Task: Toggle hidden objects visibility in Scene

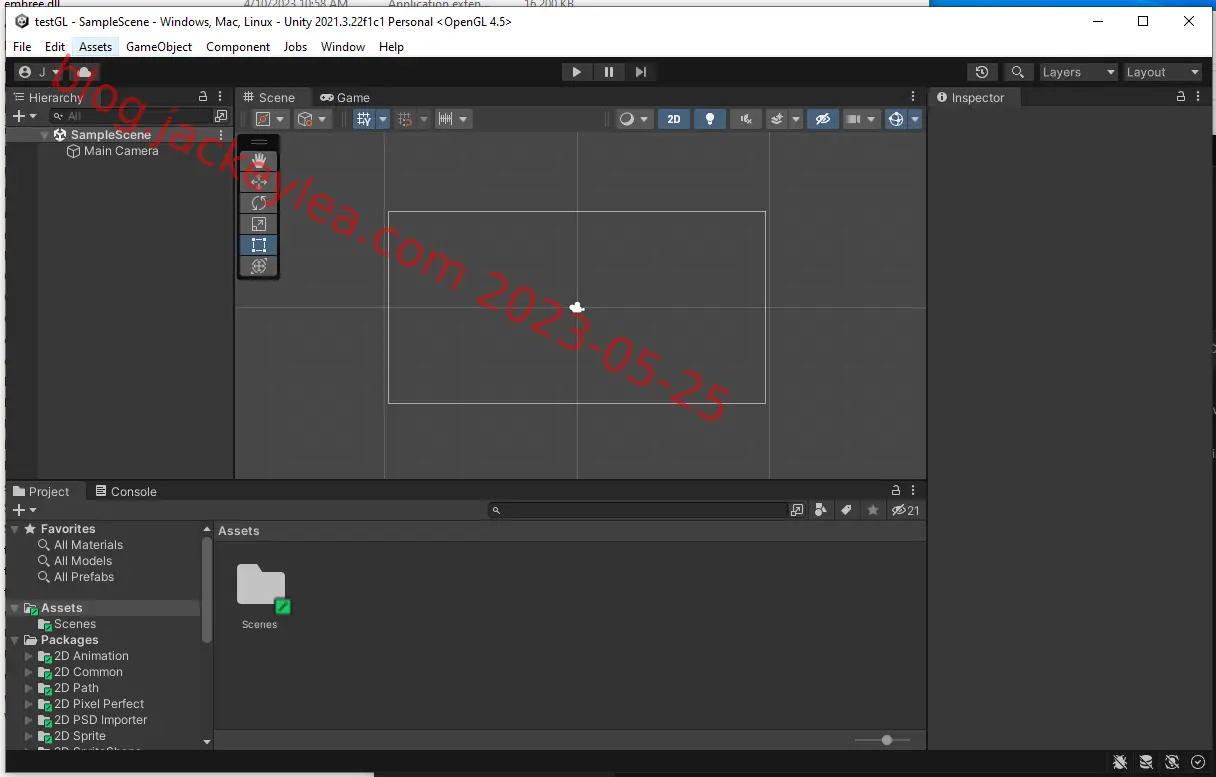Action: pyautogui.click(x=822, y=119)
